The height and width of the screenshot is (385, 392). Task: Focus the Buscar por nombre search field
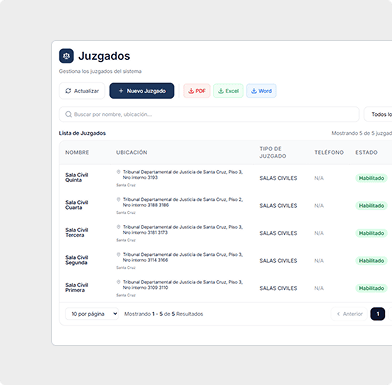(x=209, y=114)
